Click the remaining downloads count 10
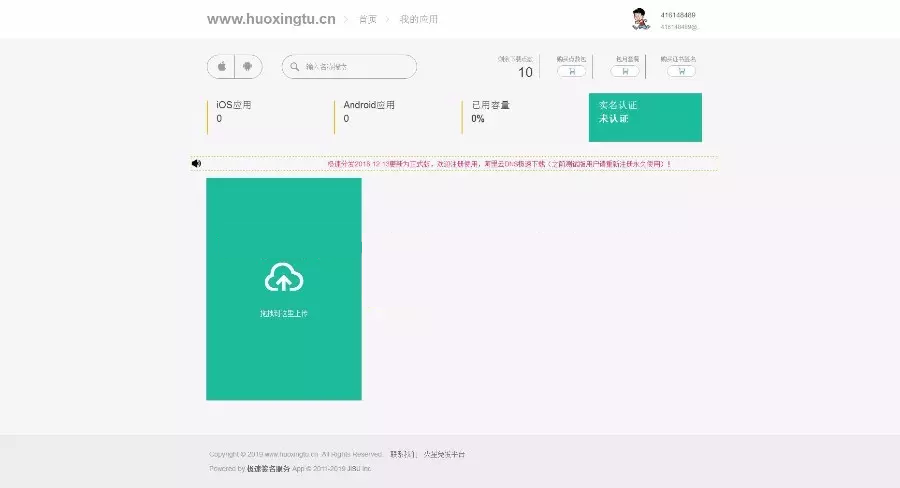Image resolution: width=900 pixels, height=488 pixels. click(x=525, y=72)
